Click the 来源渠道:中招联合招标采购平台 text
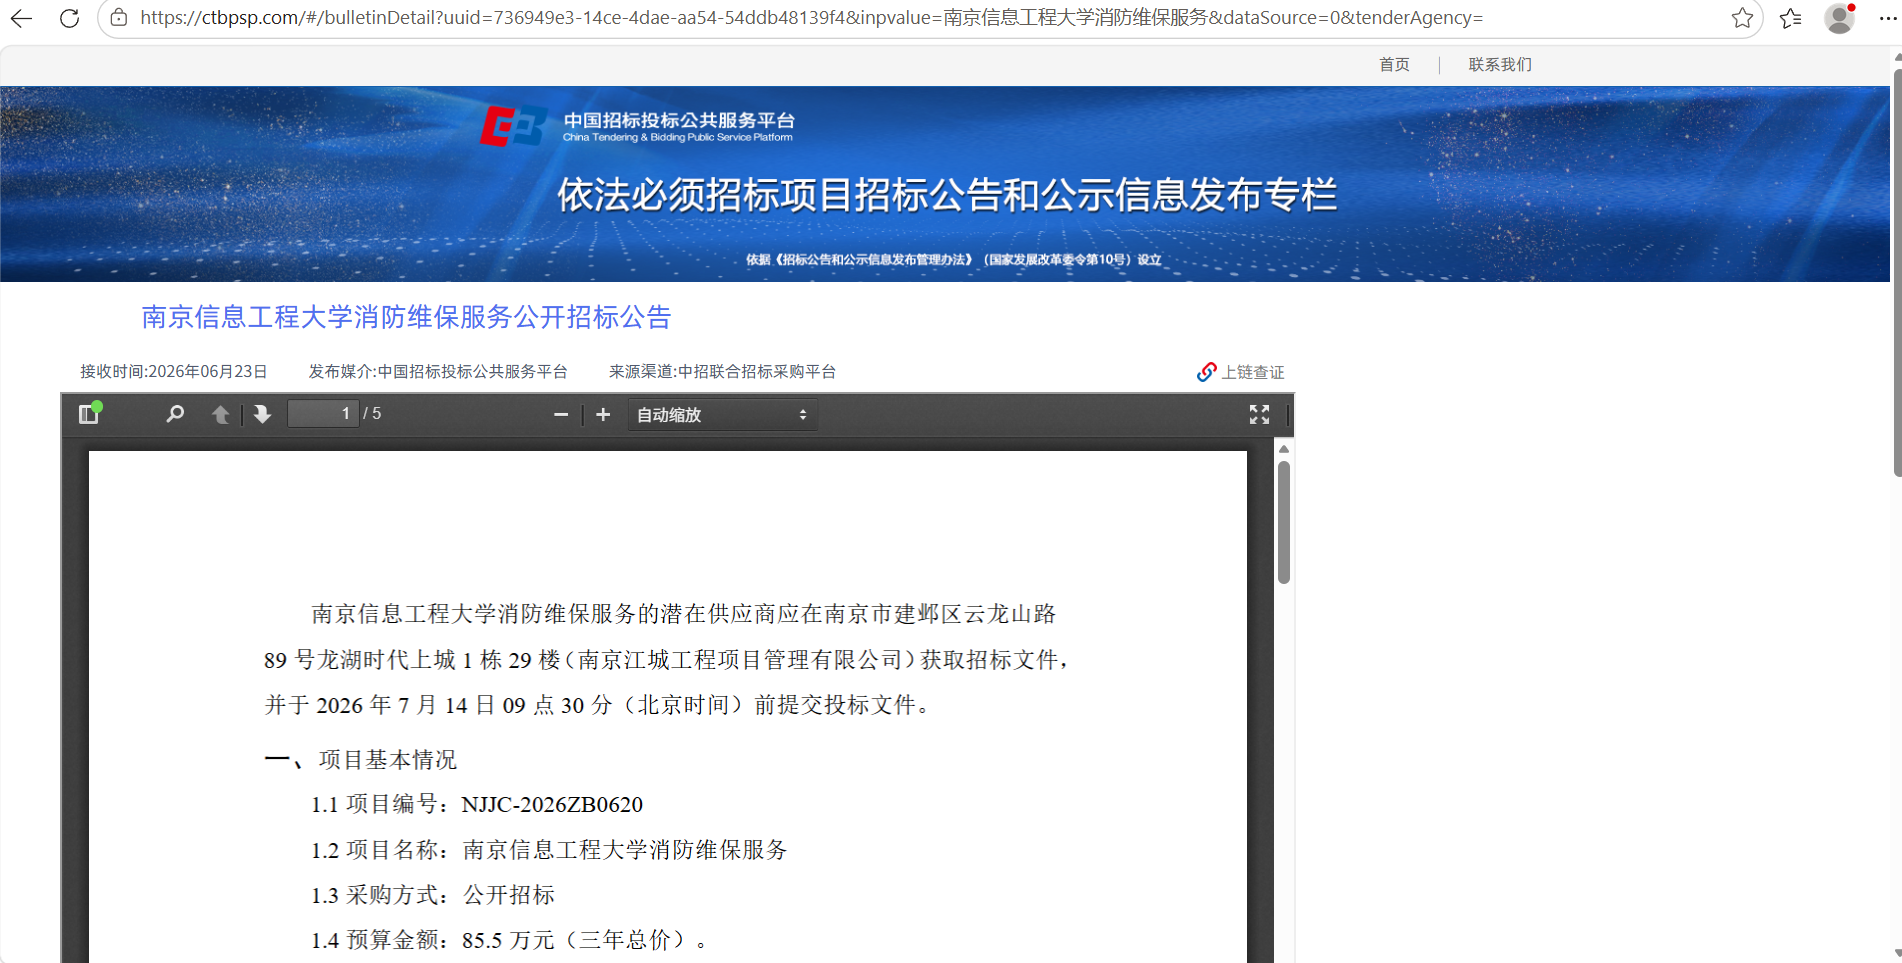Screen dimensions: 1902x963 (722, 372)
